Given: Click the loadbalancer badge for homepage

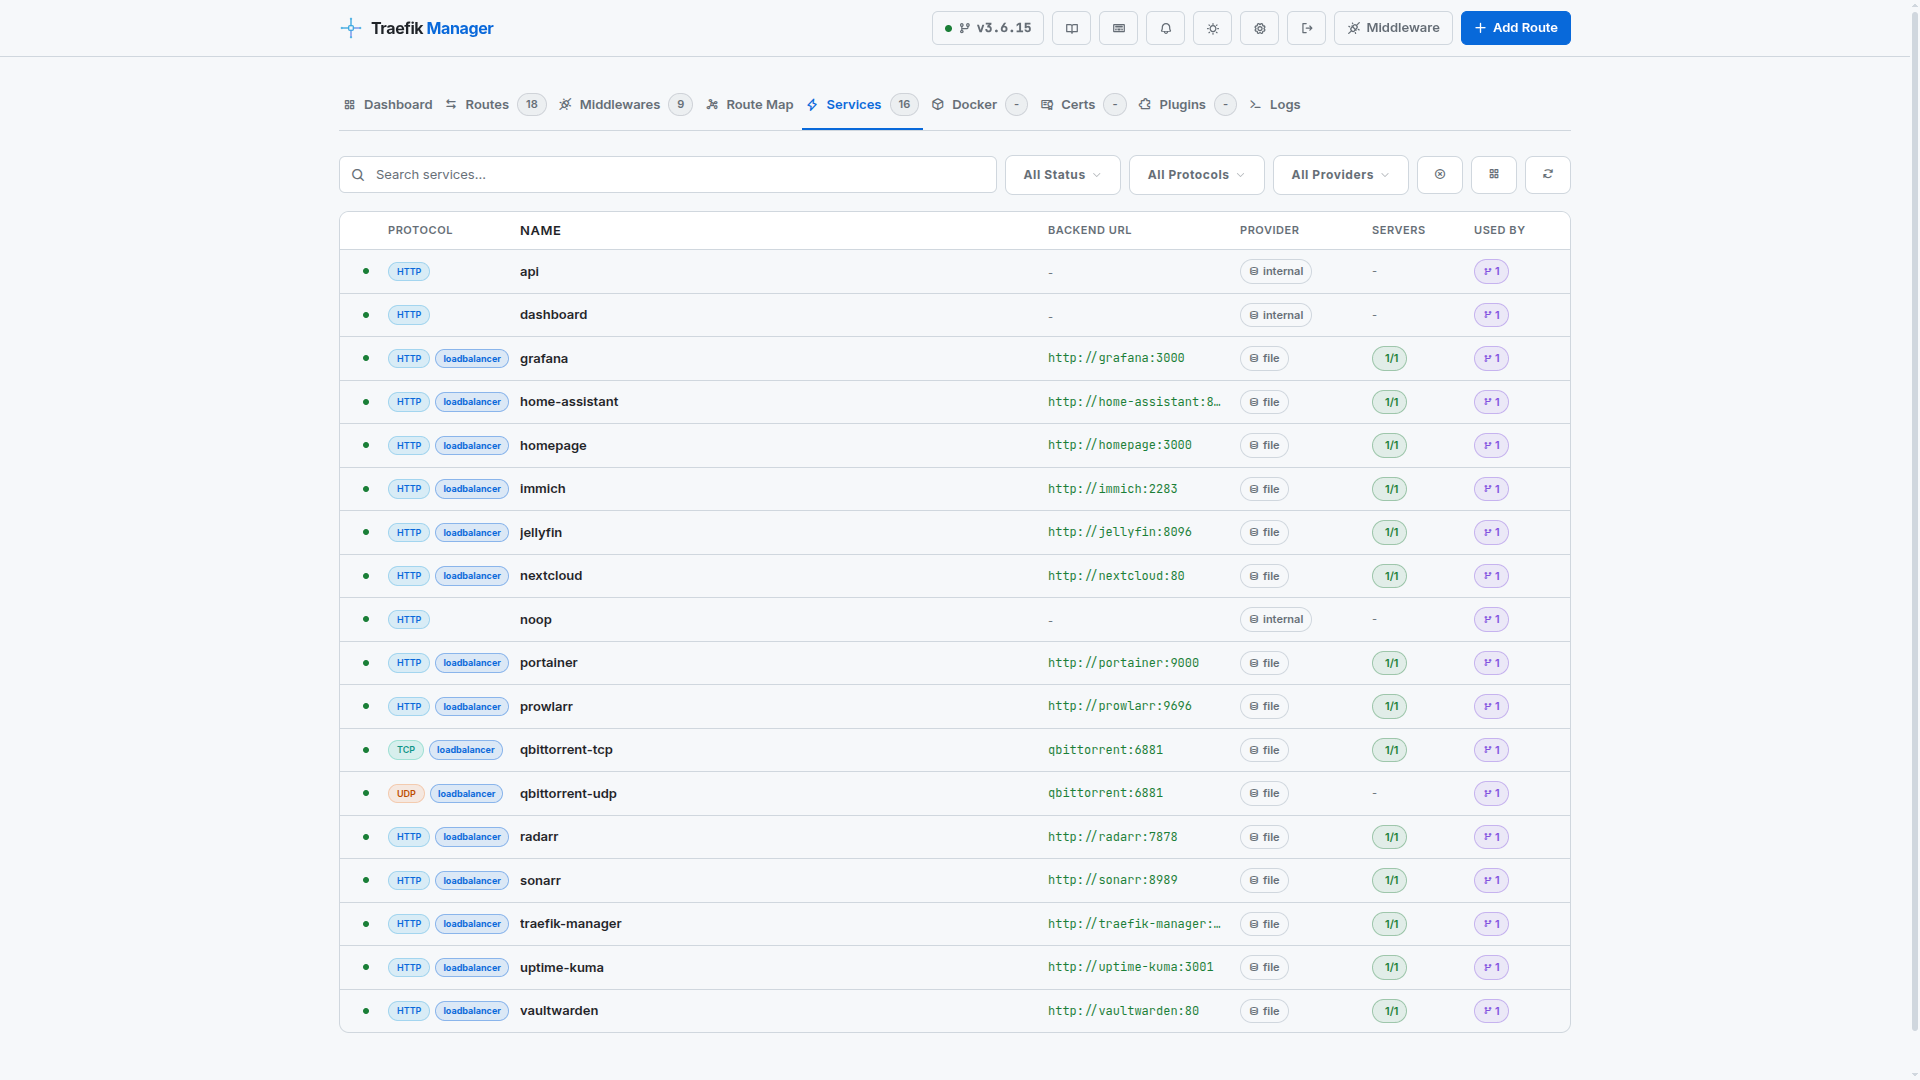Looking at the screenshot, I should (x=472, y=446).
